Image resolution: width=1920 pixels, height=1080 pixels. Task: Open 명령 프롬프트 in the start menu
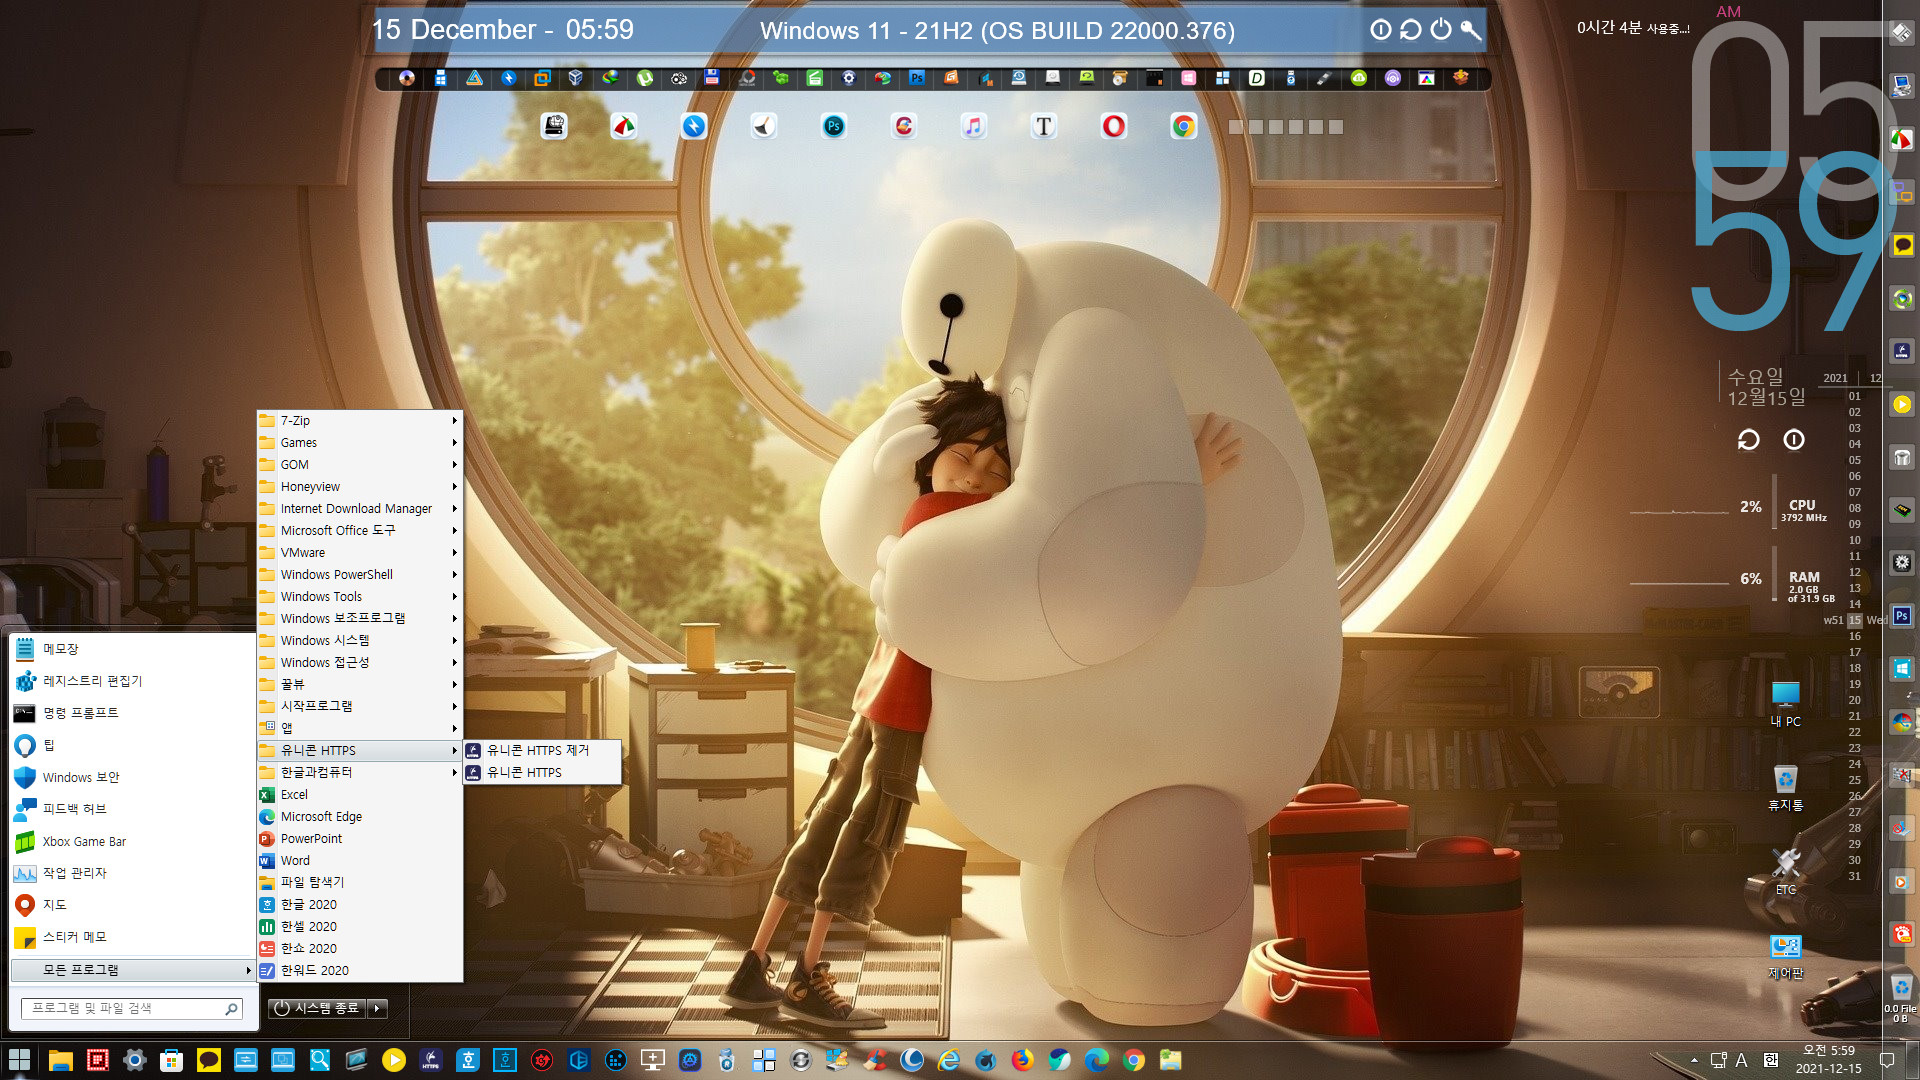132,713
